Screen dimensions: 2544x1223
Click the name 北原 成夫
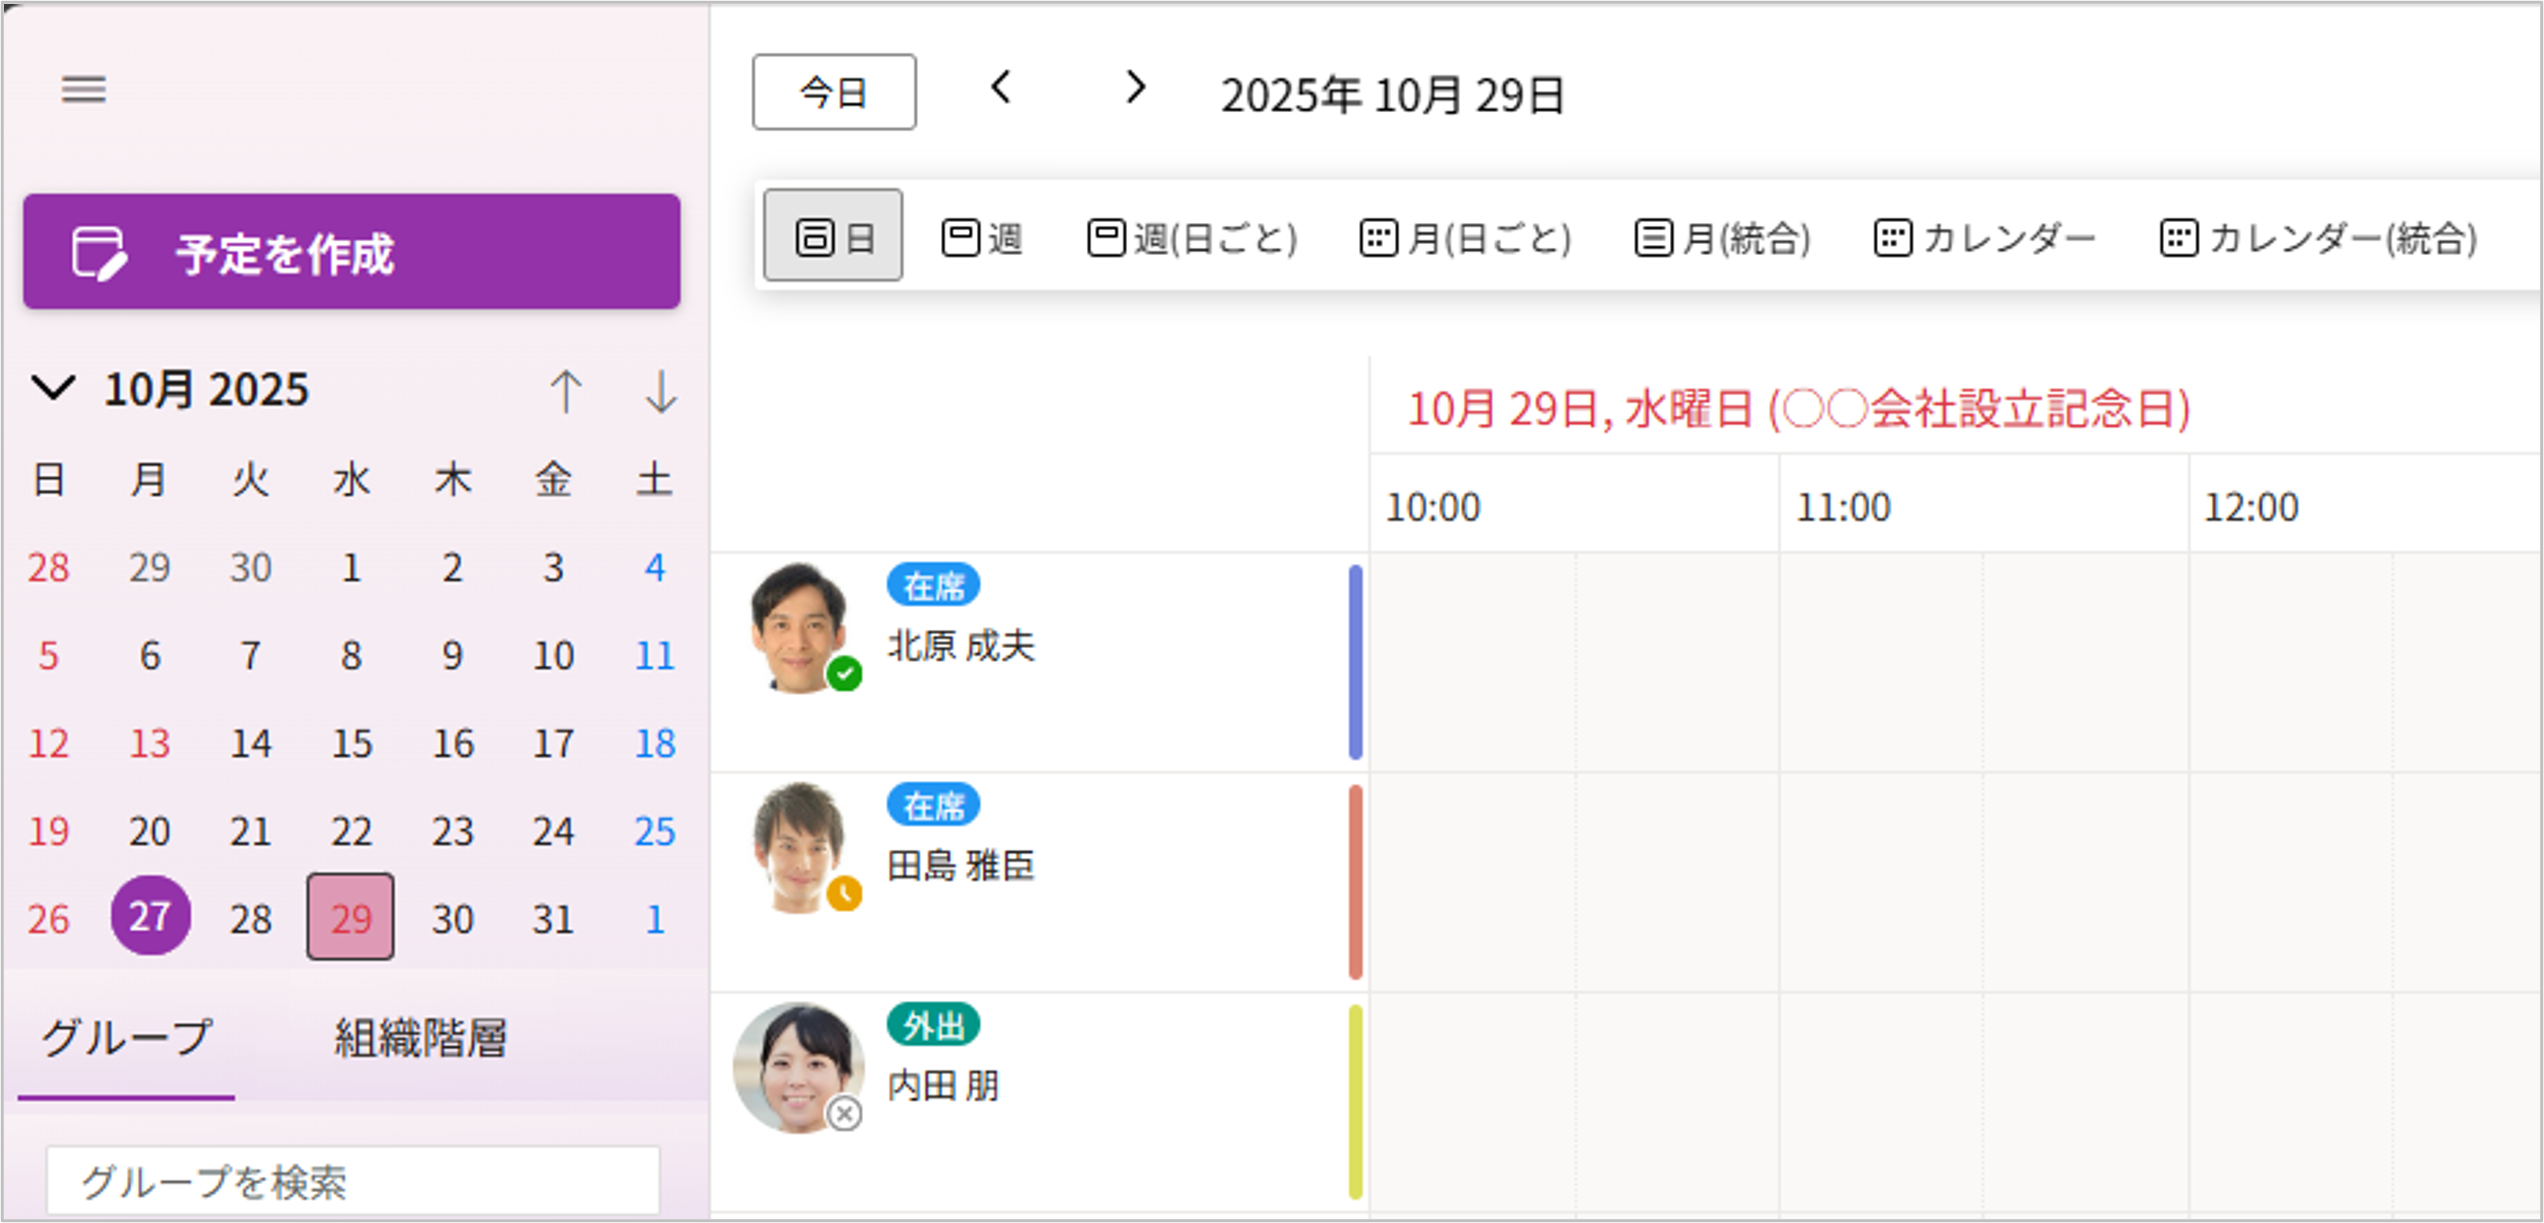pos(961,646)
